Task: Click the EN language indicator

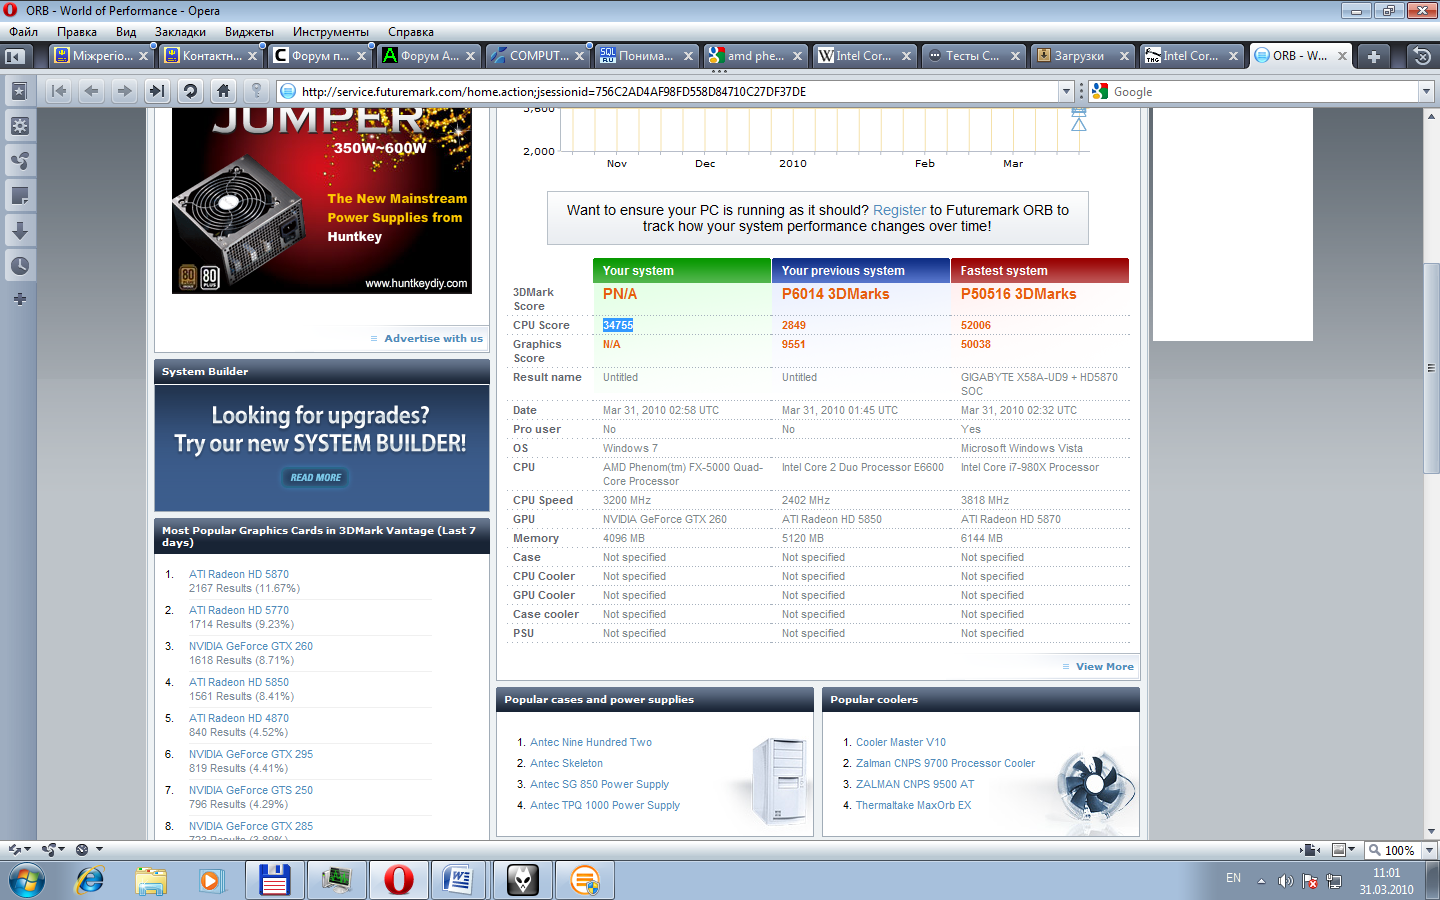Action: 1233,878
